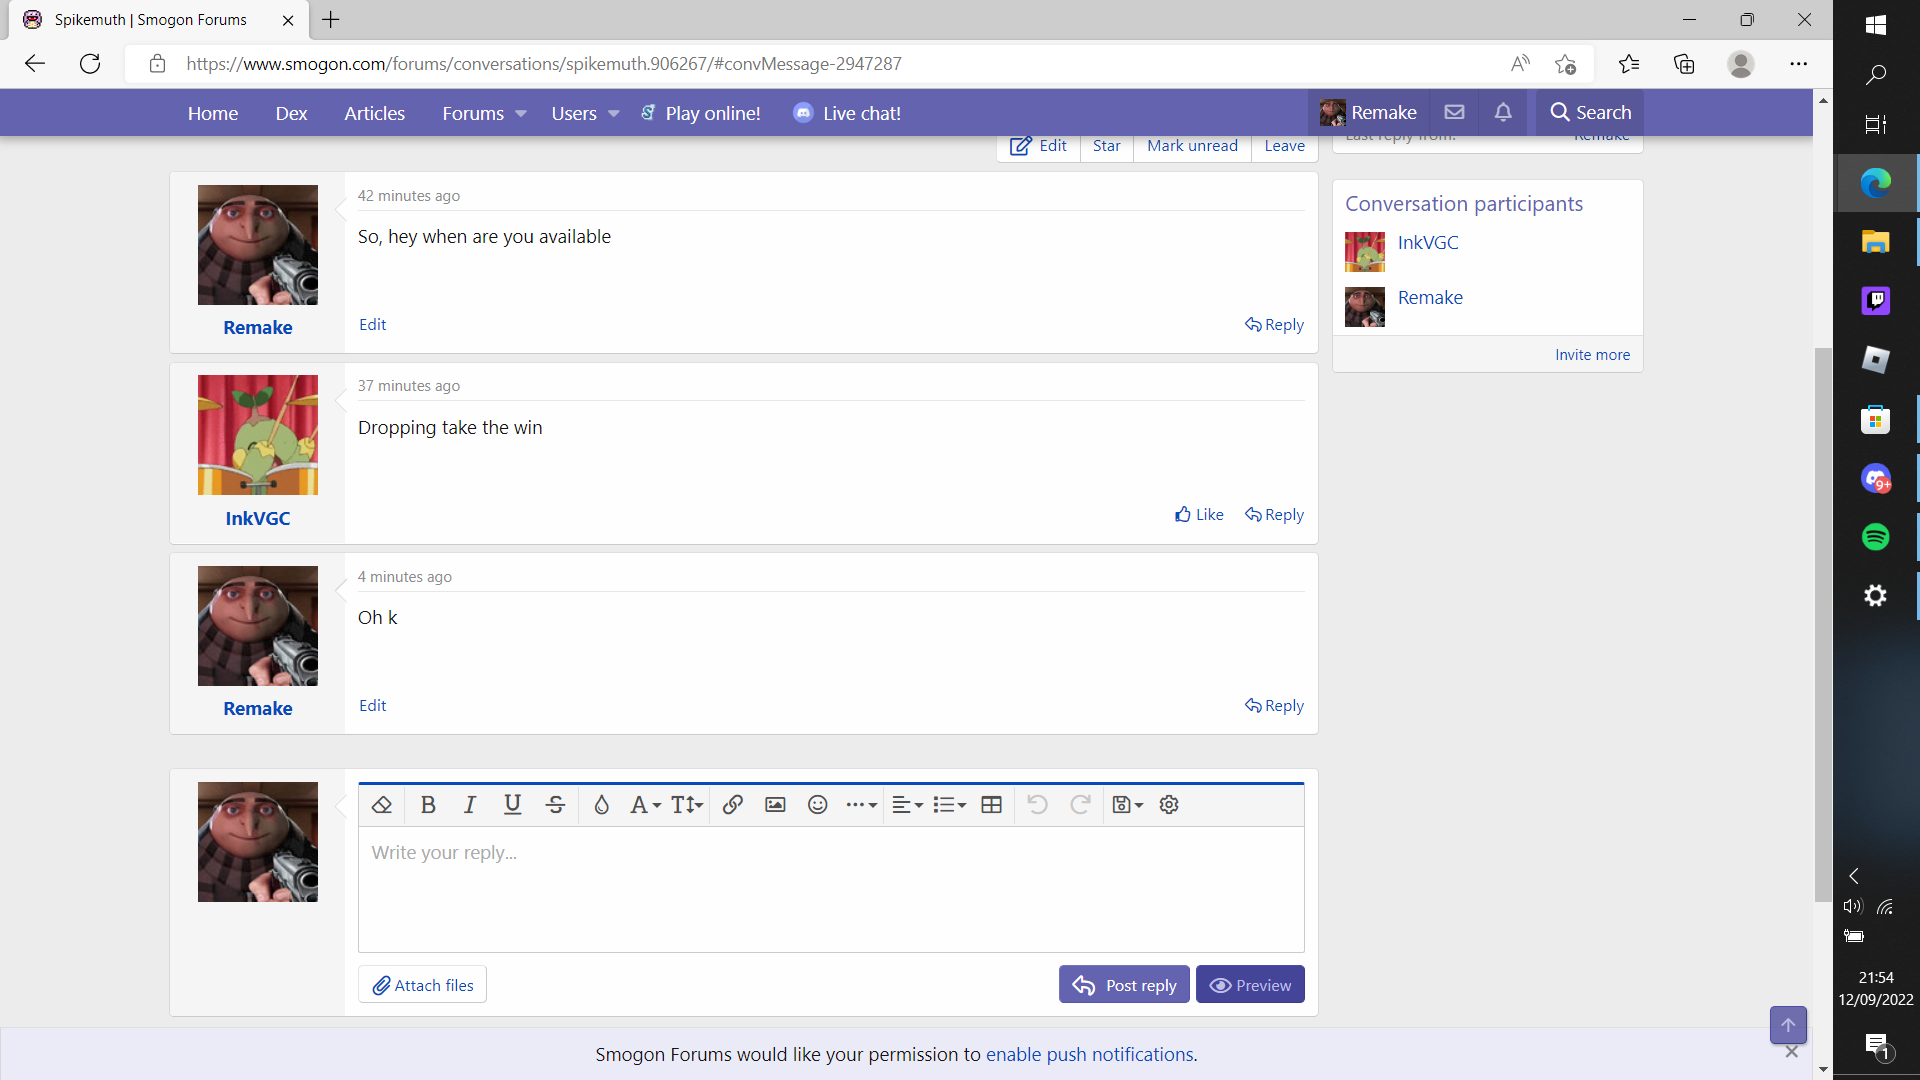Open the Live chat! Discord link
Viewport: 1920px width, 1080px height.
847,113
